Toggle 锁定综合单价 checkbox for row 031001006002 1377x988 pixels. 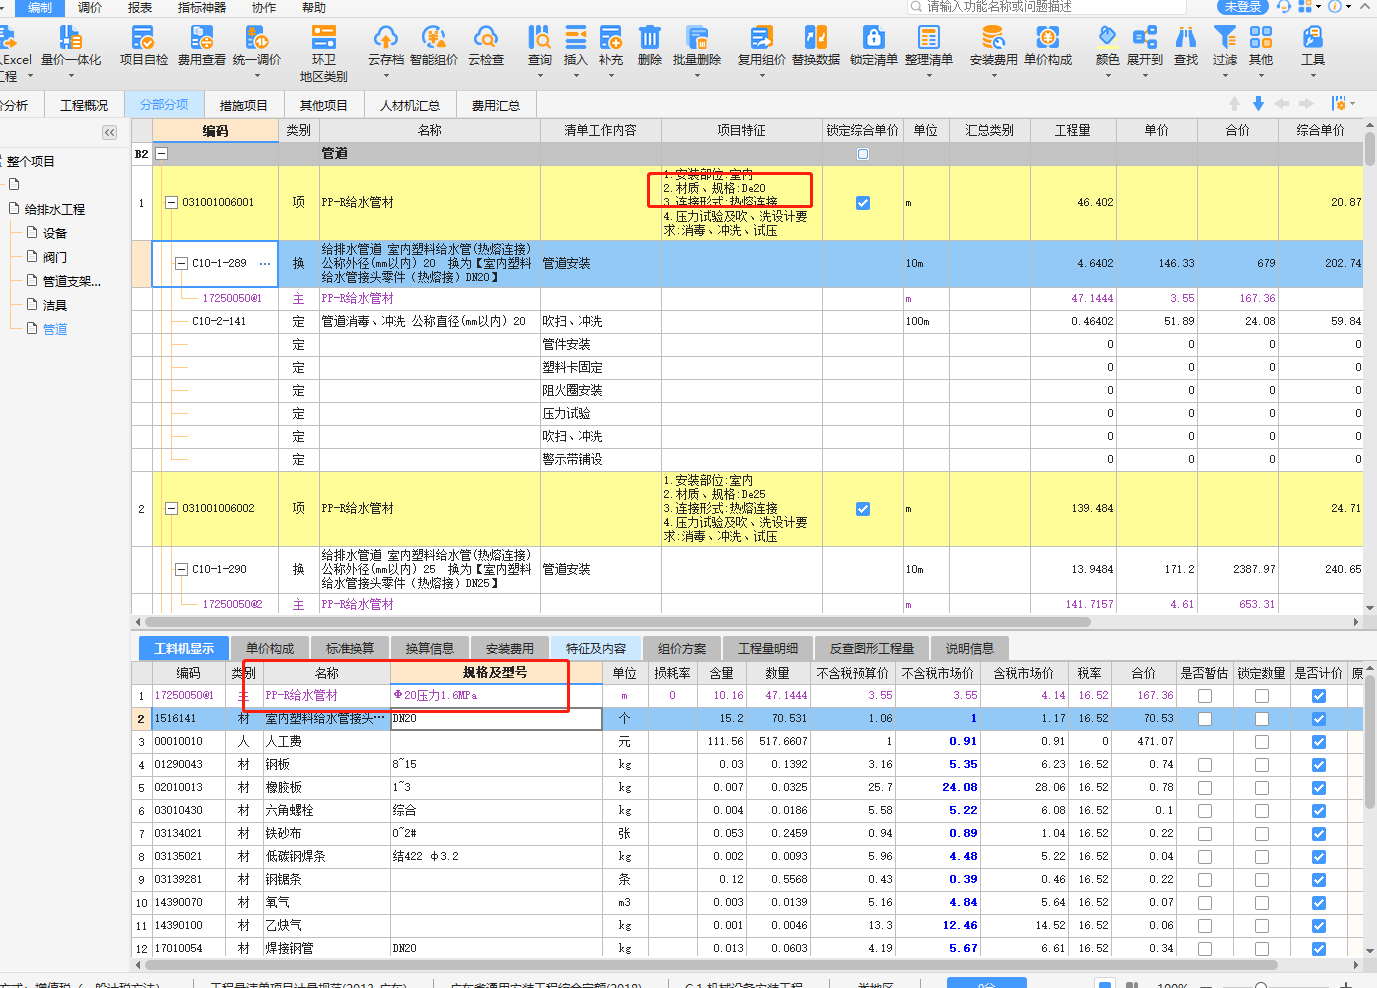coord(863,509)
